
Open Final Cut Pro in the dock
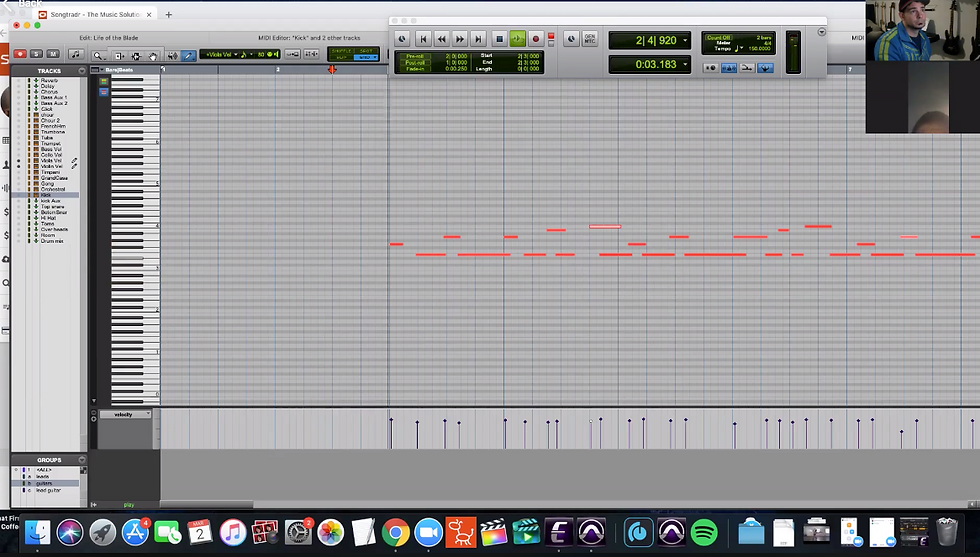point(493,533)
